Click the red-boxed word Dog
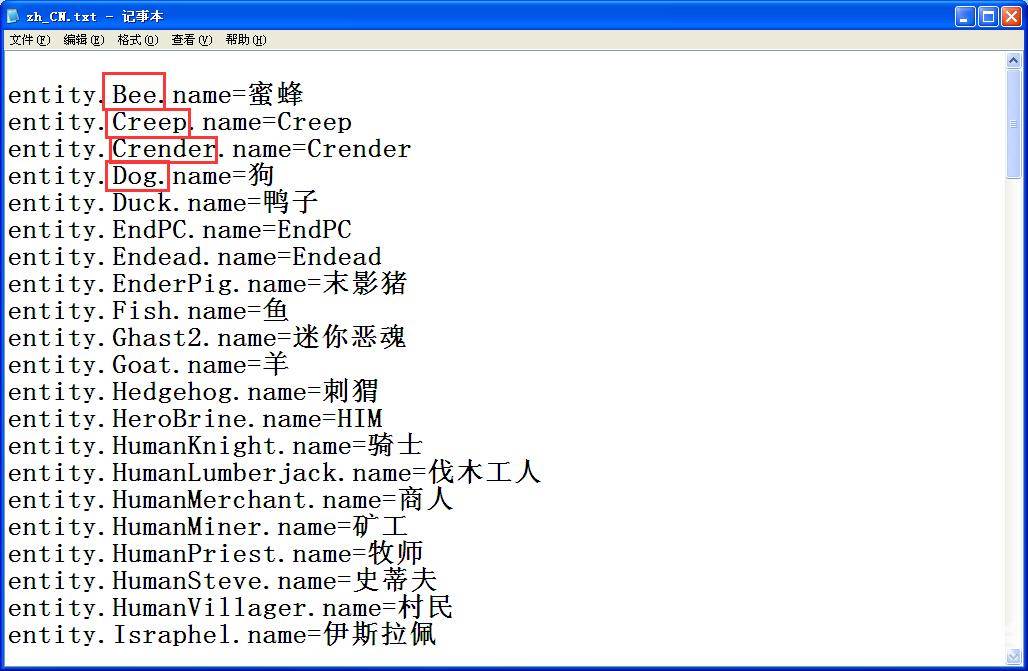Image resolution: width=1028 pixels, height=671 pixels. pos(136,176)
